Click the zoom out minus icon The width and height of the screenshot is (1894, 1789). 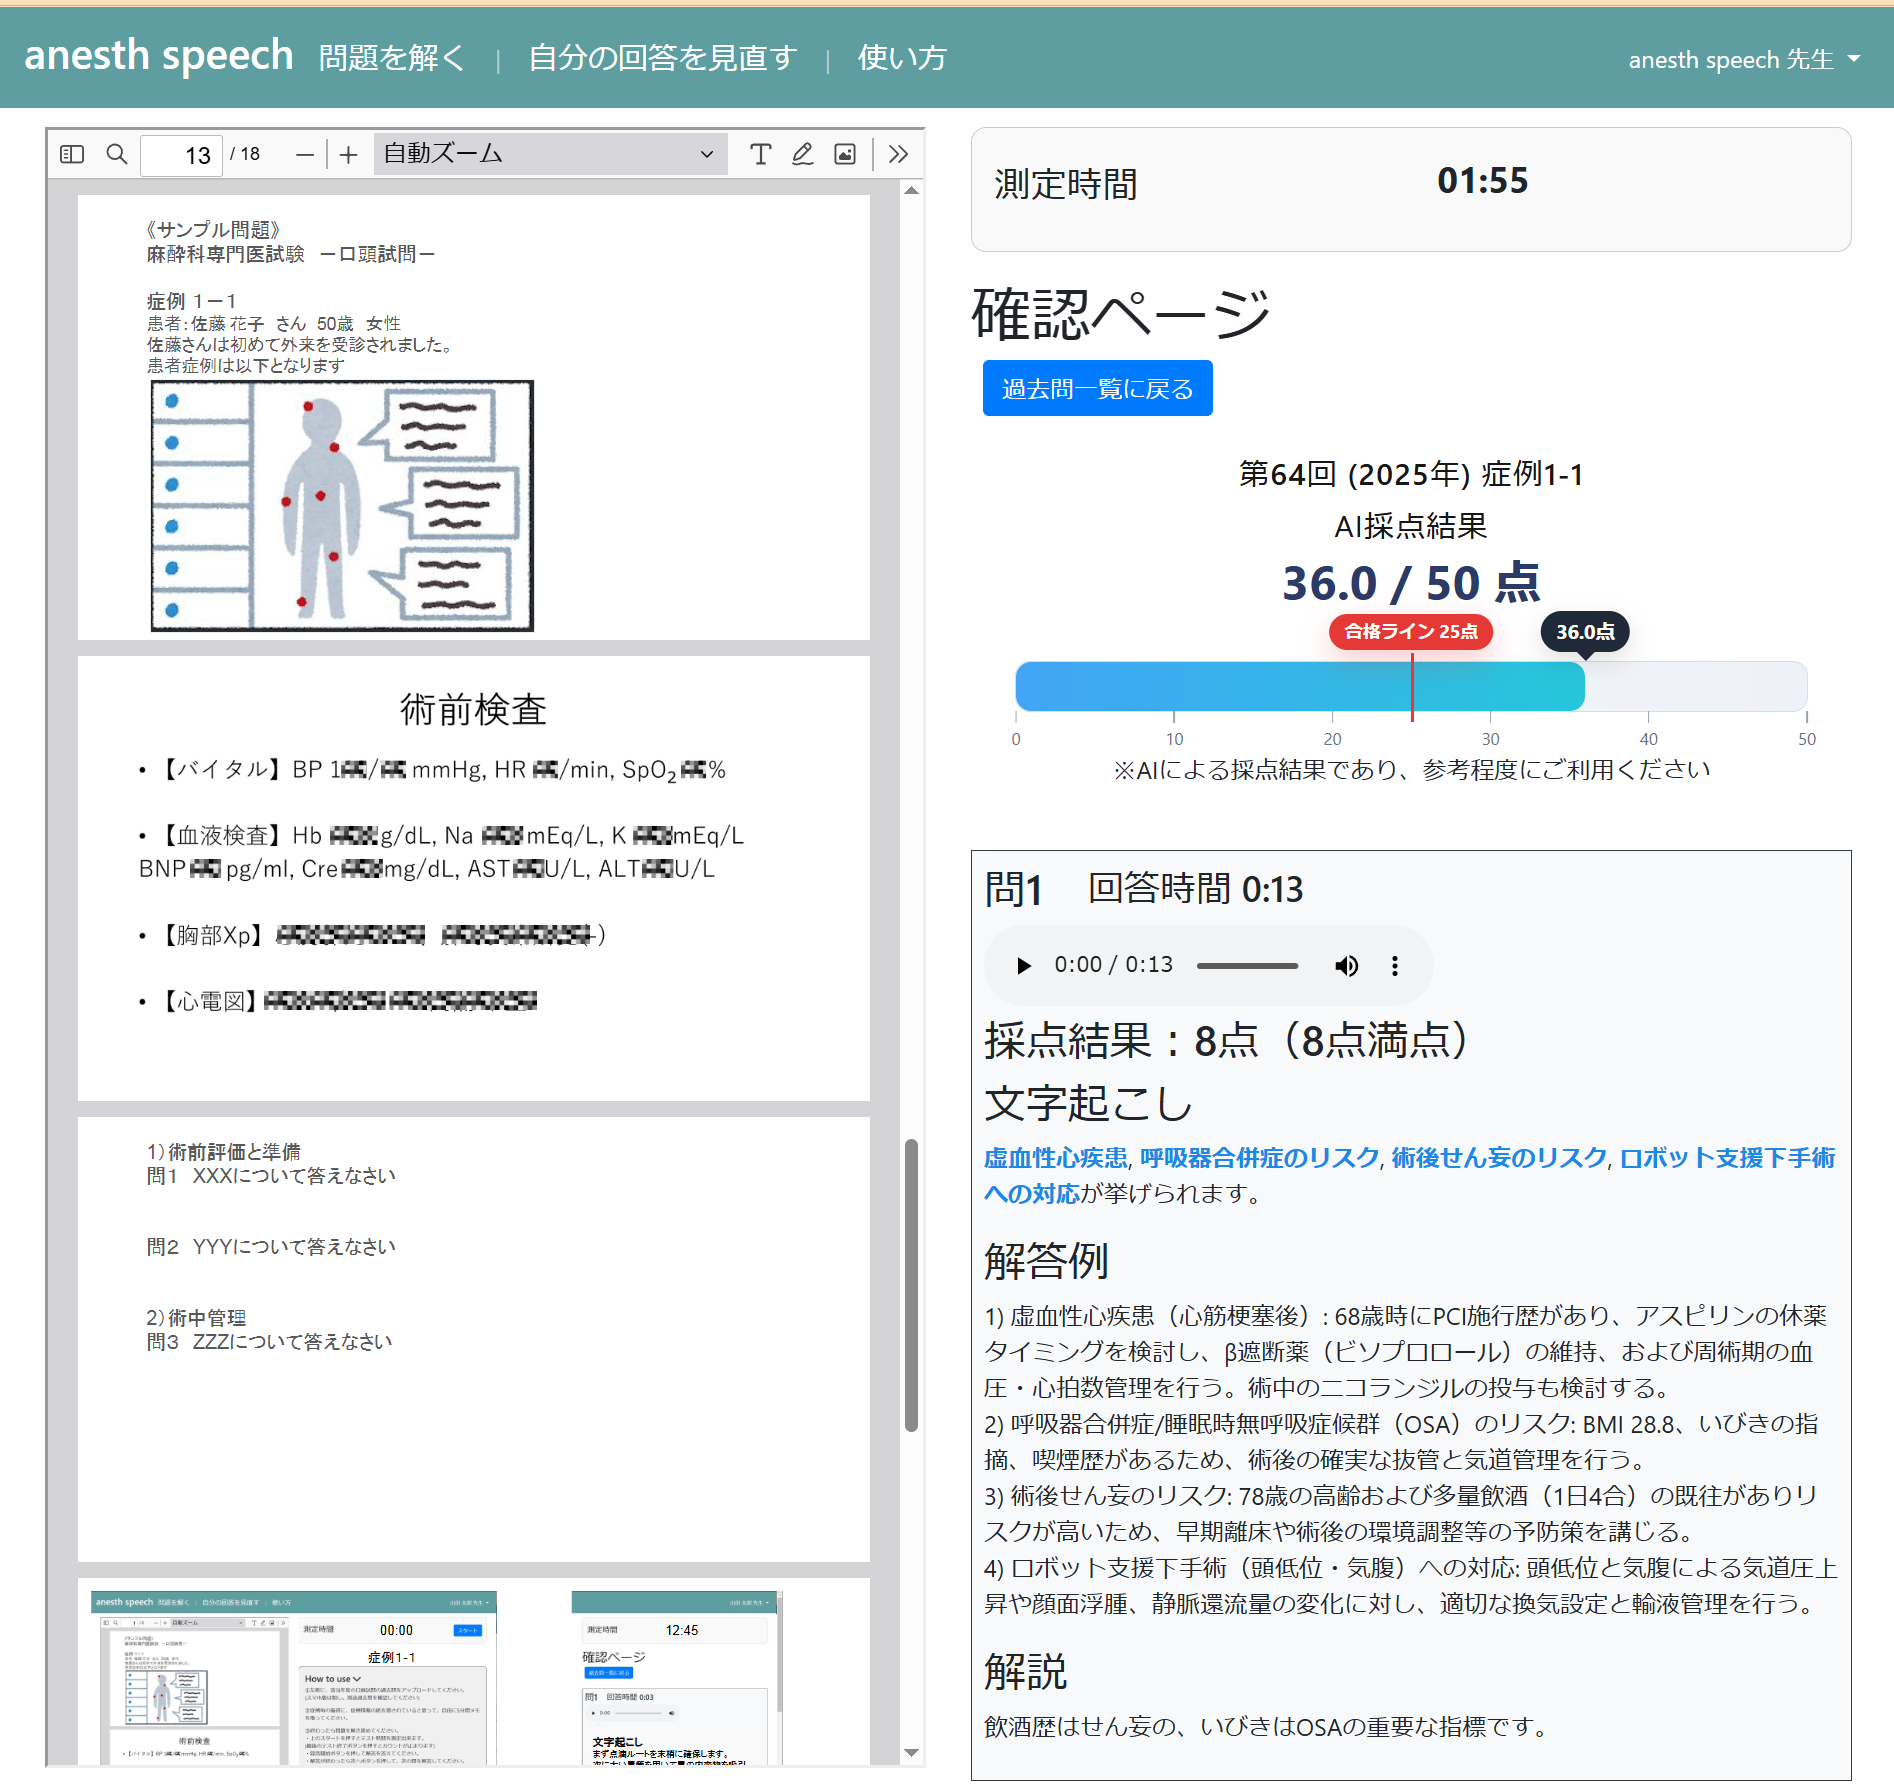coord(305,155)
